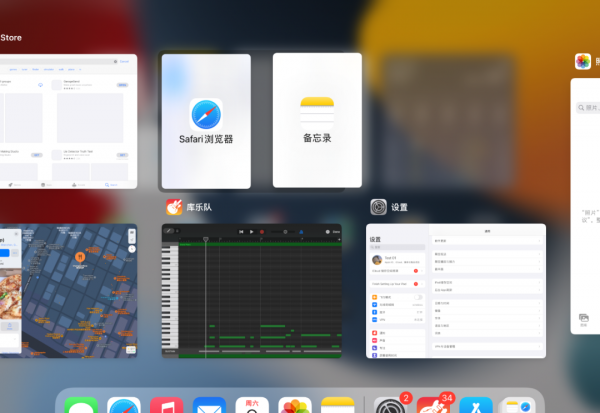Open the App Store window card
This screenshot has height=413, width=600.
coord(68,121)
